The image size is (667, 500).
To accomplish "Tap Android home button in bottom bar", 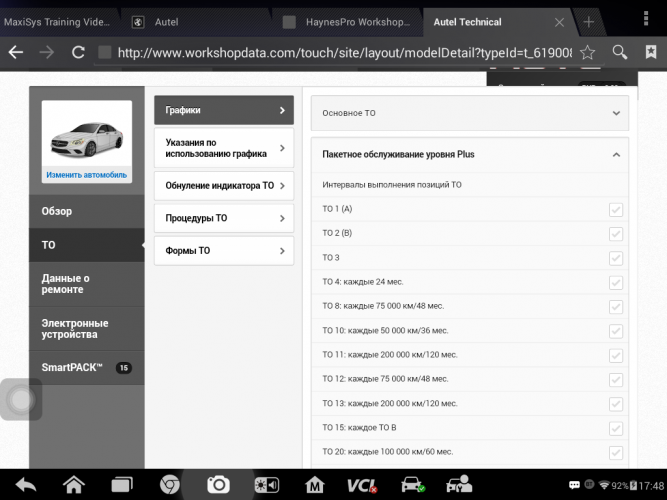I will [74, 484].
